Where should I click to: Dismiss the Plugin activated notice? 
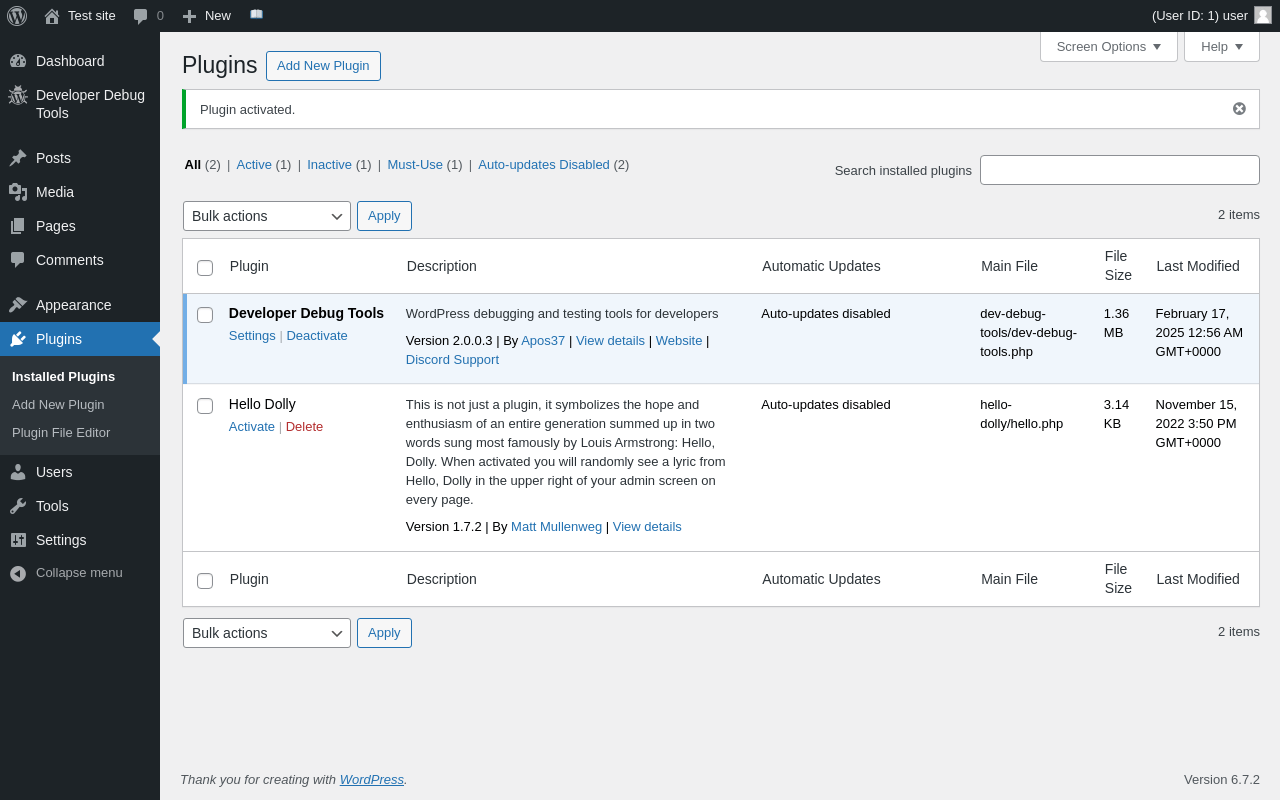coord(1239,109)
